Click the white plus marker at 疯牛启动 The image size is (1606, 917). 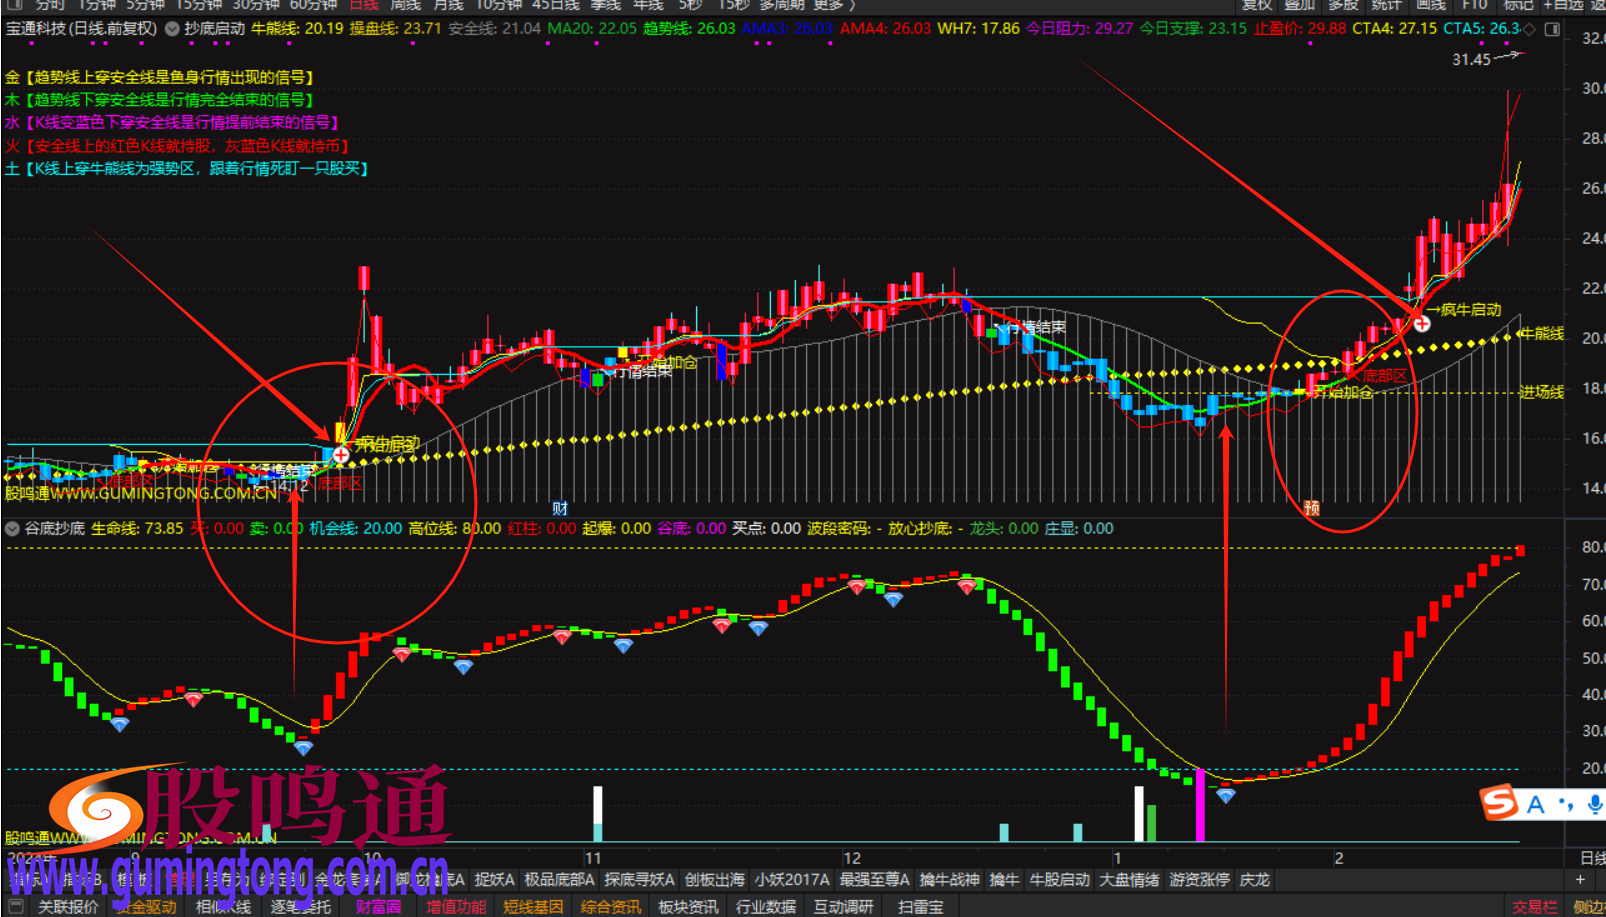1421,324
